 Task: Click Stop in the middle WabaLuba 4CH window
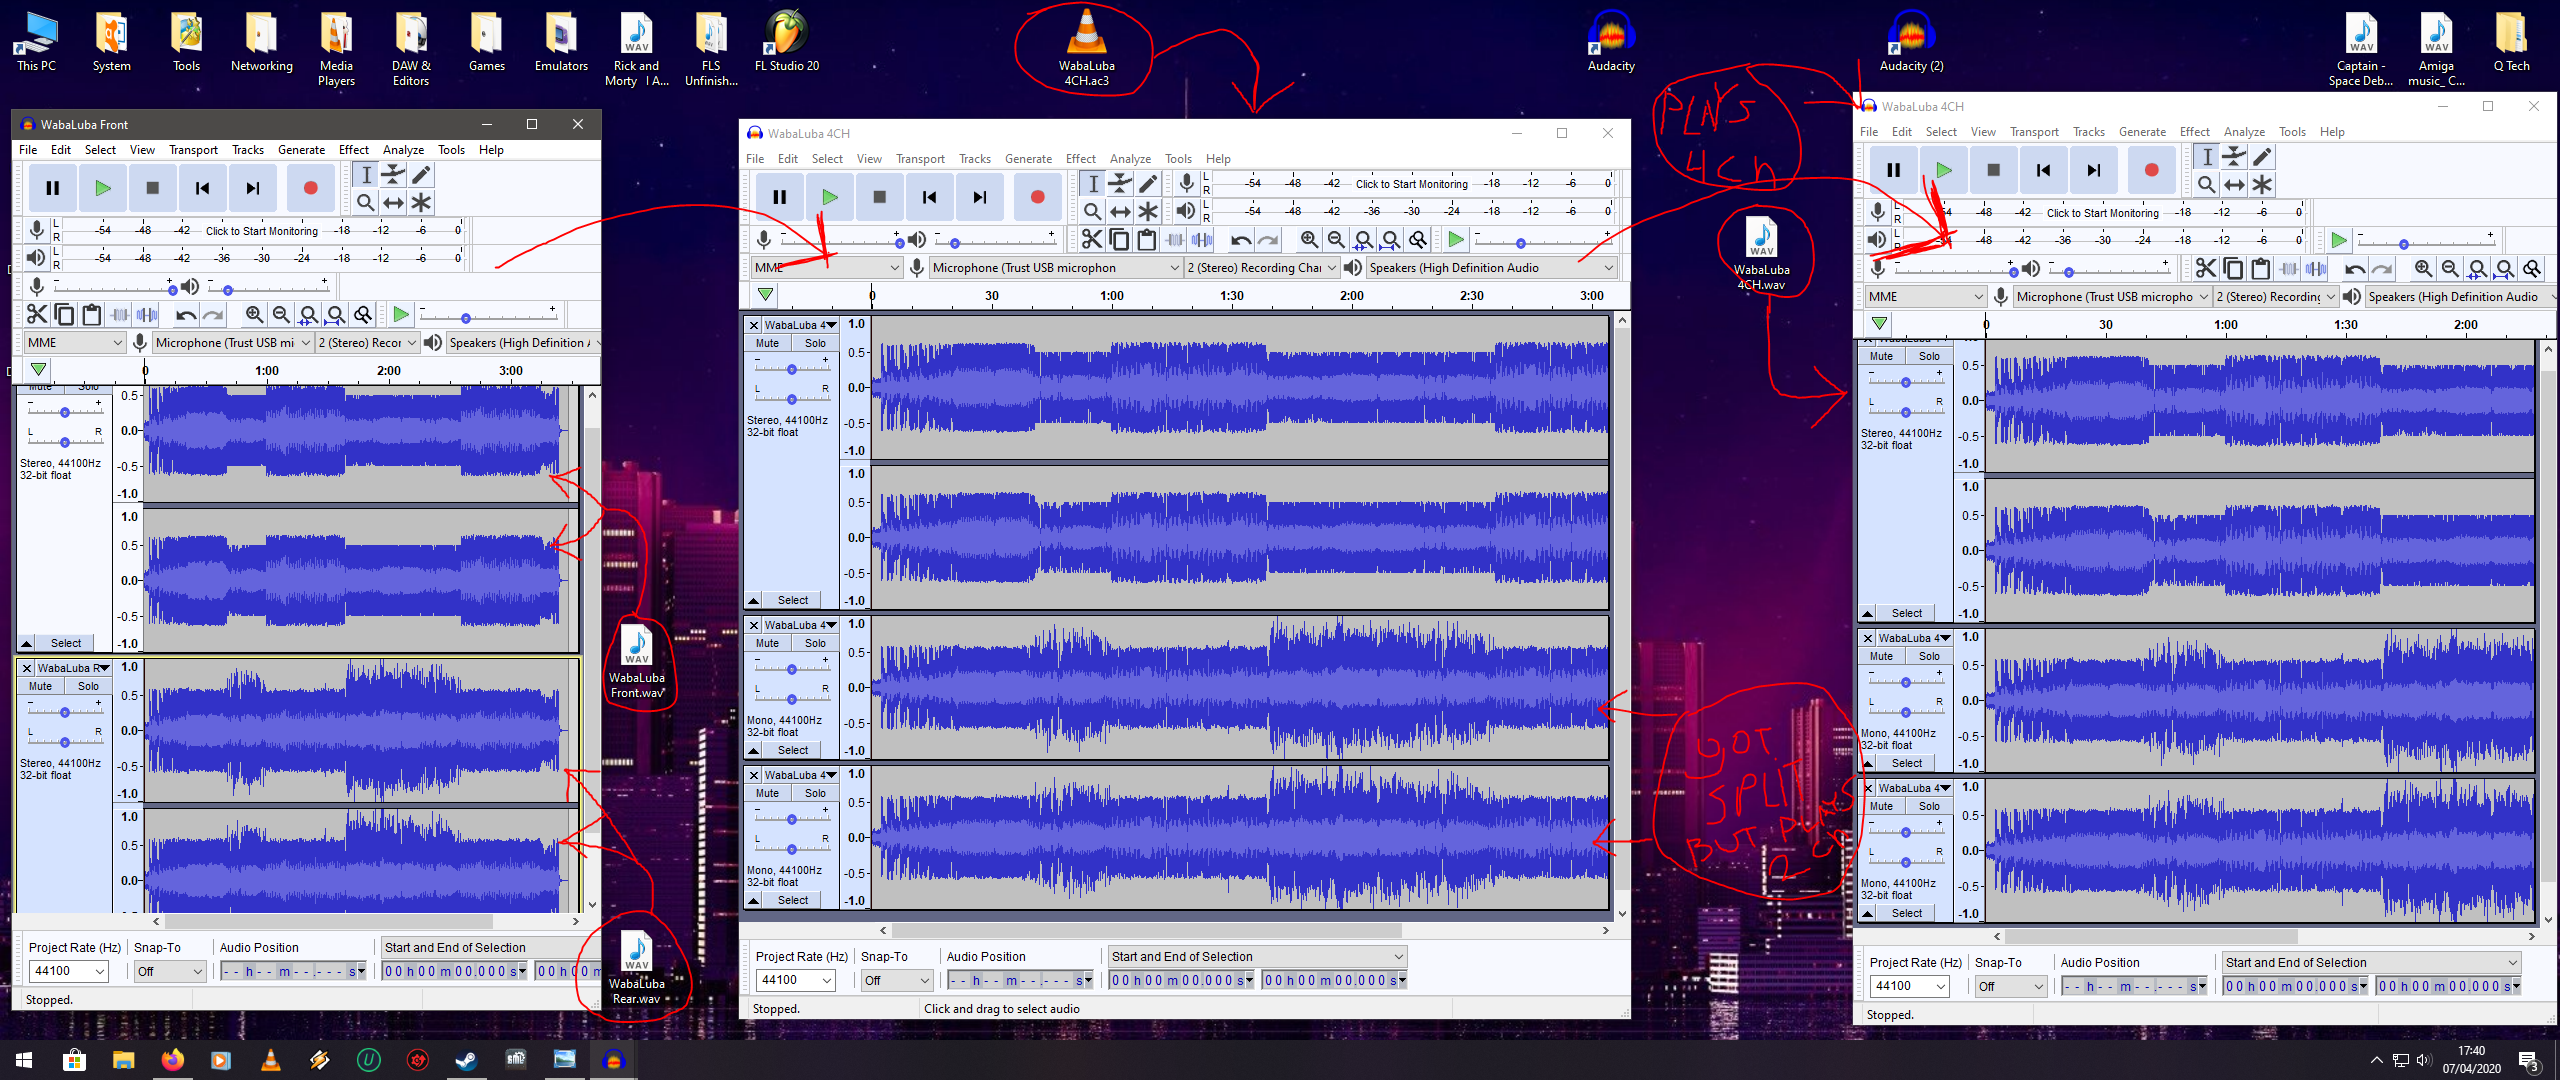click(879, 197)
